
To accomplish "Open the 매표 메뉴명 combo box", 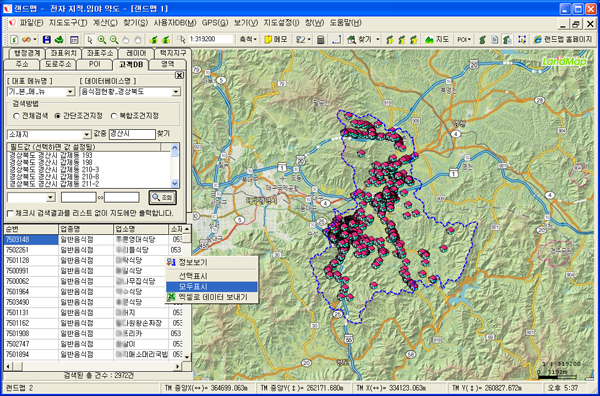I will click(x=41, y=92).
